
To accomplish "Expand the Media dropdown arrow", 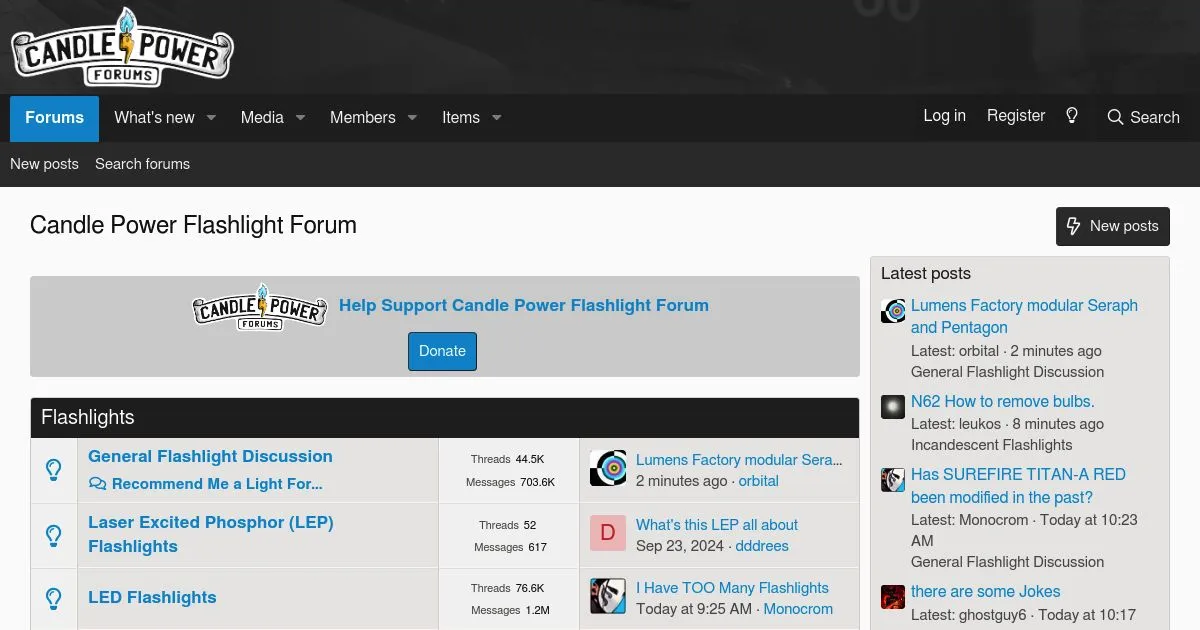I will [300, 118].
